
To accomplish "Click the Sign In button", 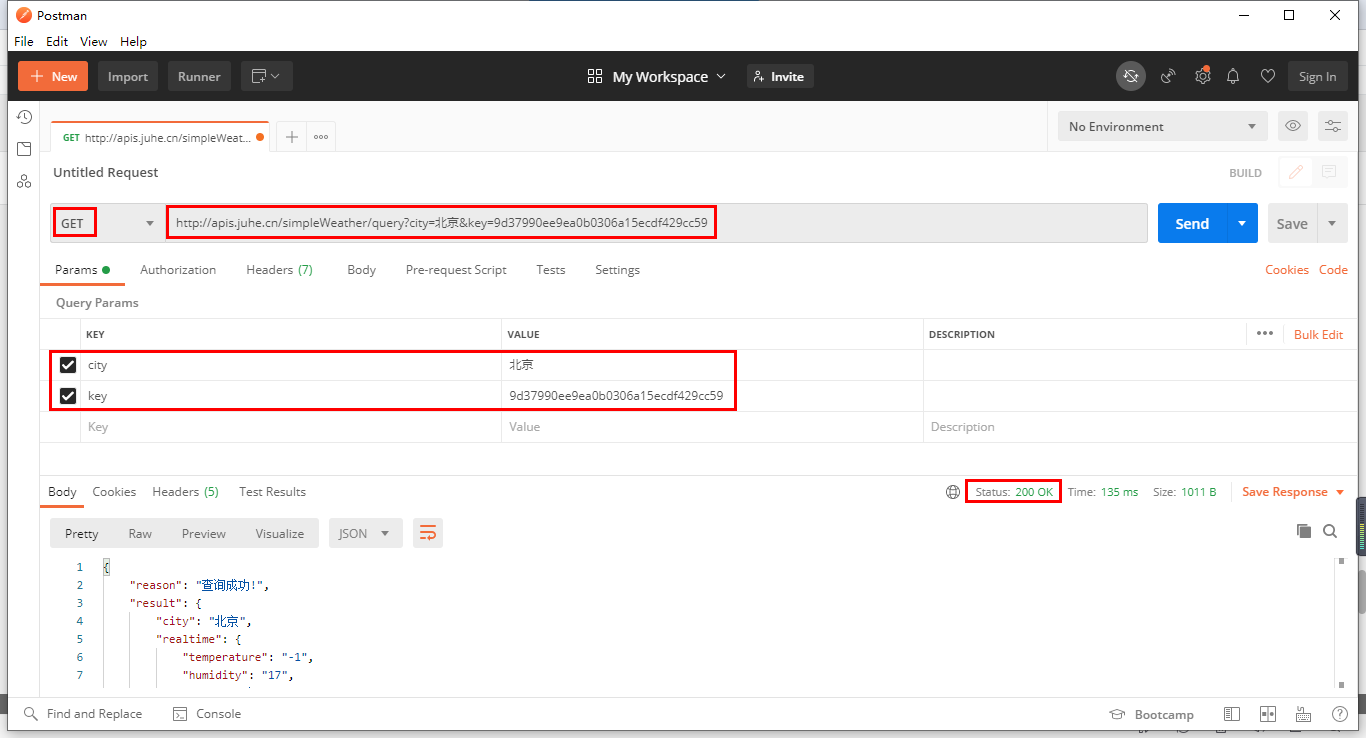I will 1317,77.
